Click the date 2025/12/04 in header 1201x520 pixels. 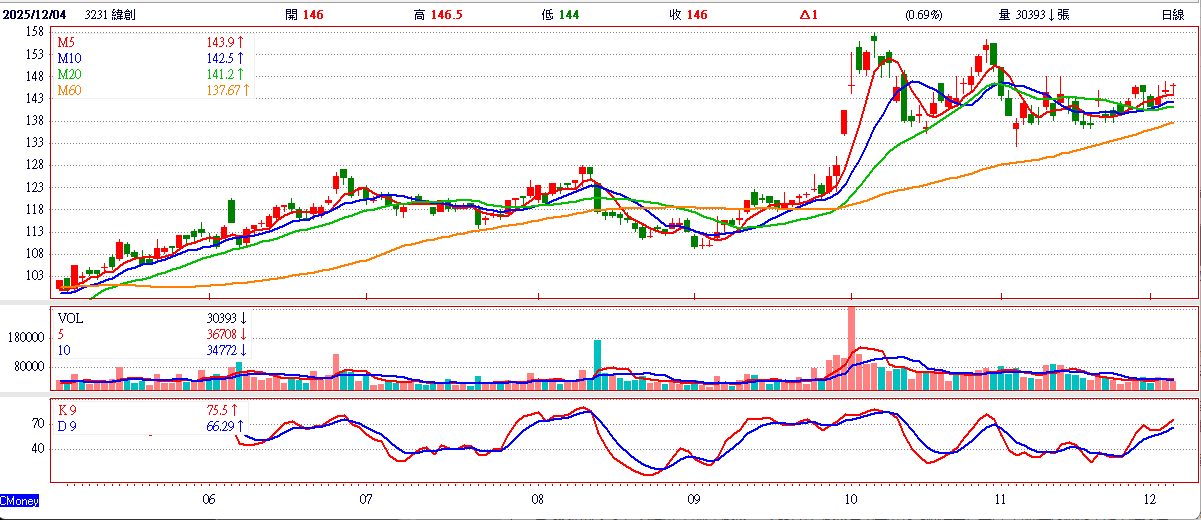point(35,15)
